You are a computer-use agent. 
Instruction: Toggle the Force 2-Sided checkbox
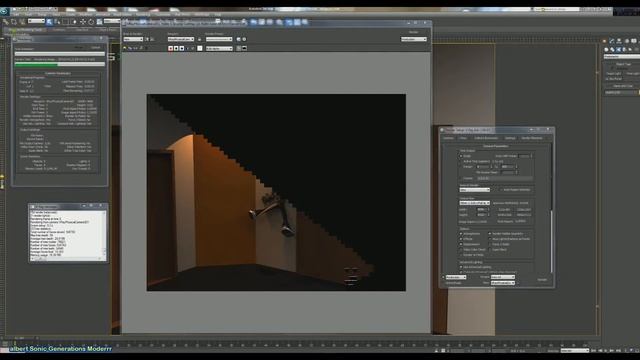click(490, 244)
